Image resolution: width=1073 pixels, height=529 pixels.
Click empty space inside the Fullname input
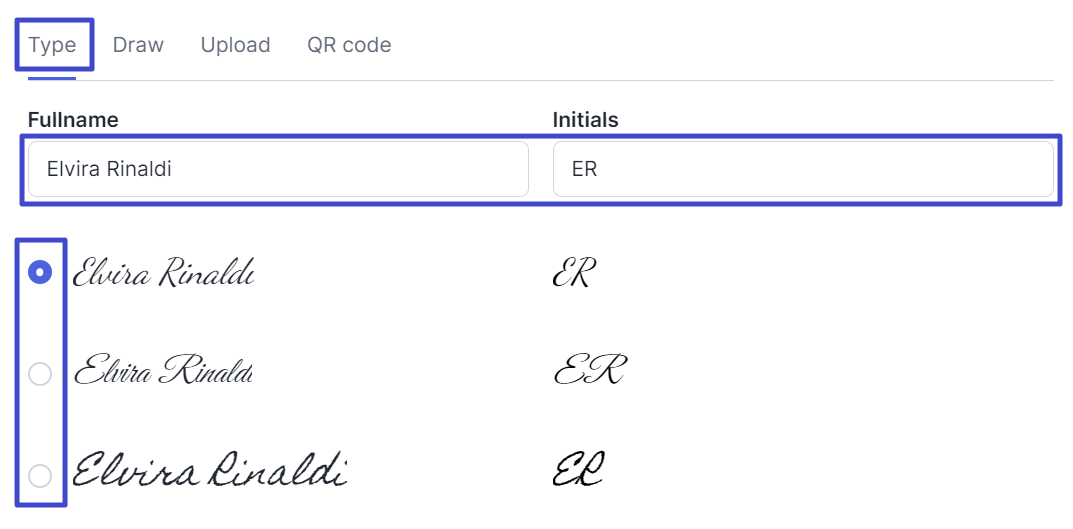tap(380, 169)
